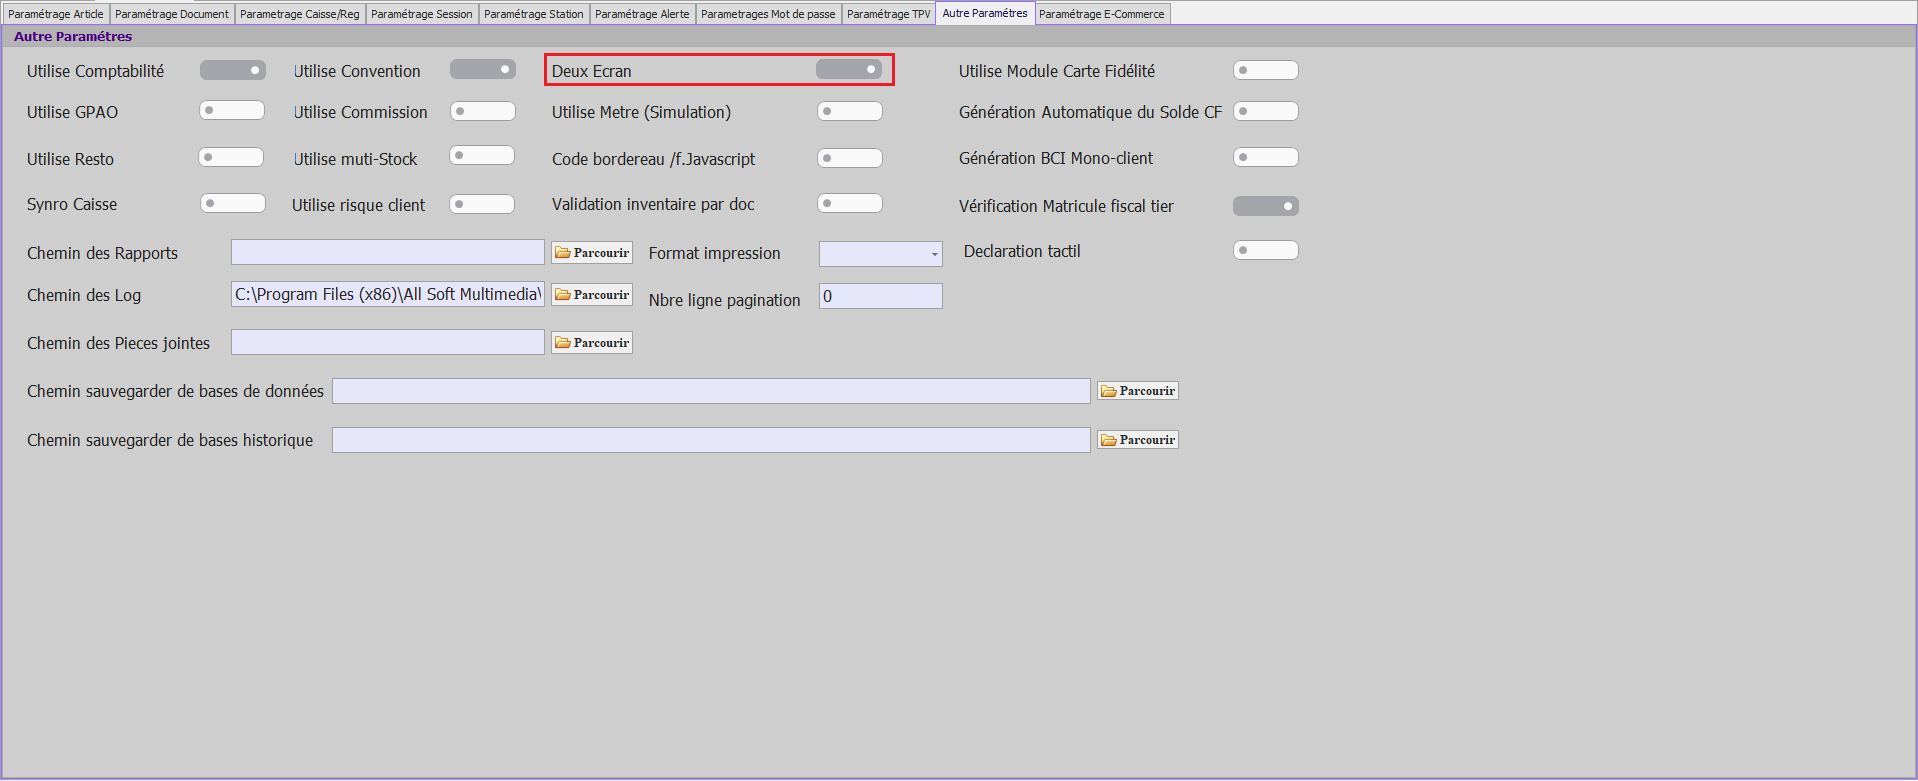Enable Utilise Commission toggle
This screenshot has height=781, width=1918.
(483, 111)
